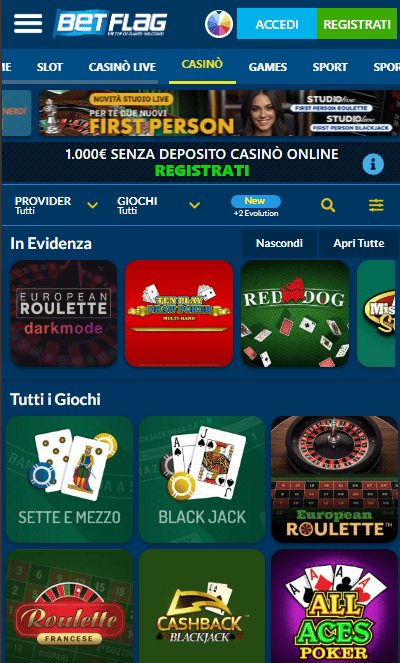Click the info icon on bonus banner

coord(373,164)
